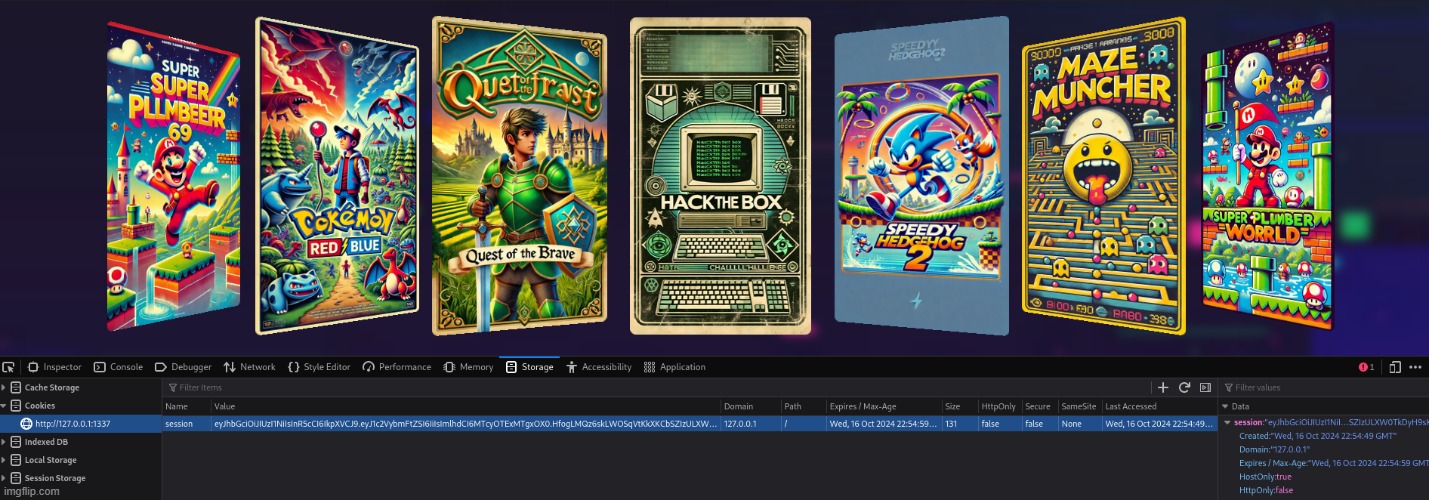Screen dimensions: 1429x500
Task: Click the HttpOnly:false line in sidebar
Action: click(x=1264, y=489)
